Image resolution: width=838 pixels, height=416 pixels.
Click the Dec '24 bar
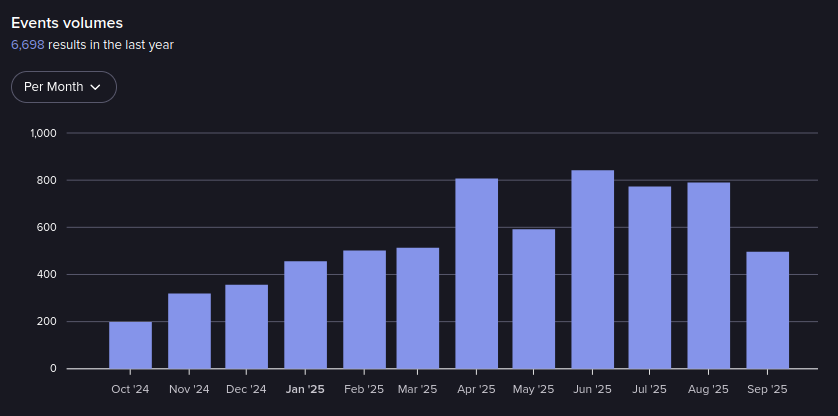246,327
